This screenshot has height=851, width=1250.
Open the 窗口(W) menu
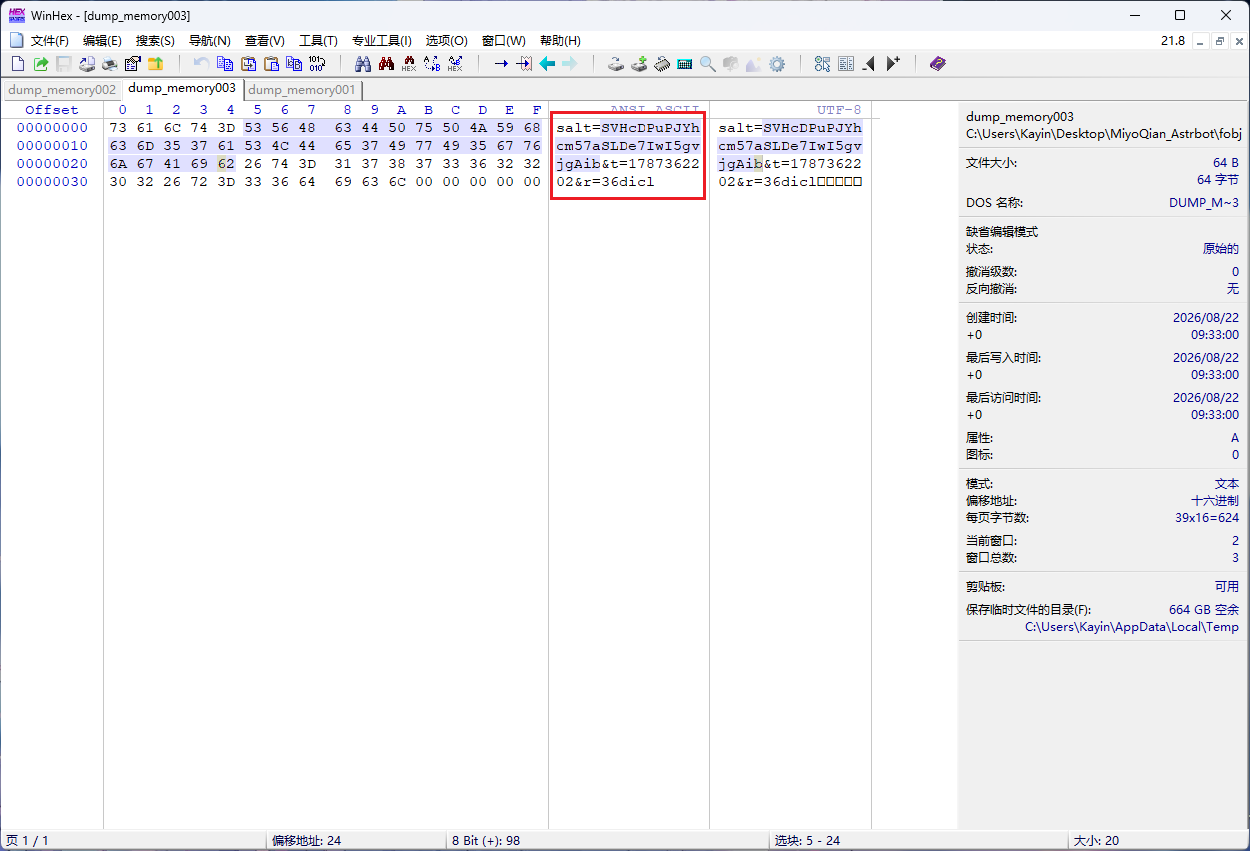pos(503,41)
